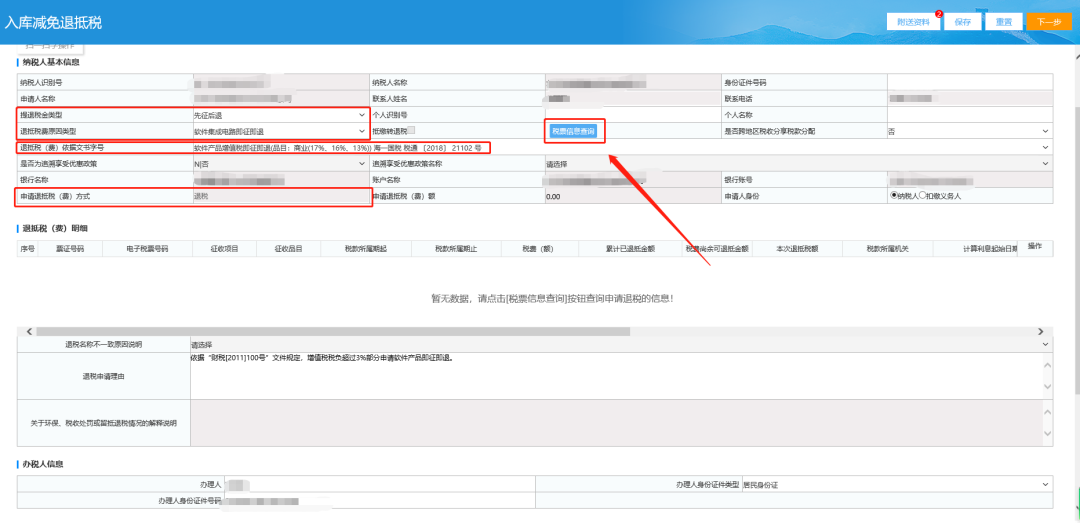Click the 税款所属期止 column header
The width and height of the screenshot is (1080, 523).
(456, 248)
